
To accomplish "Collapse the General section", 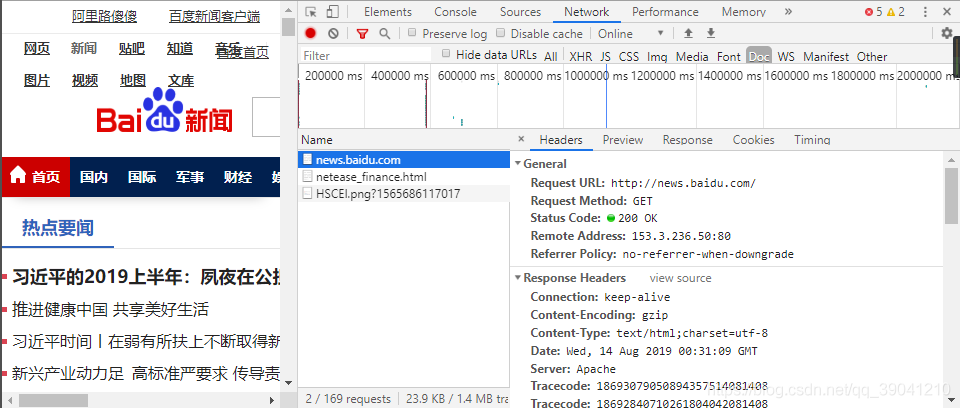I will pos(518,164).
